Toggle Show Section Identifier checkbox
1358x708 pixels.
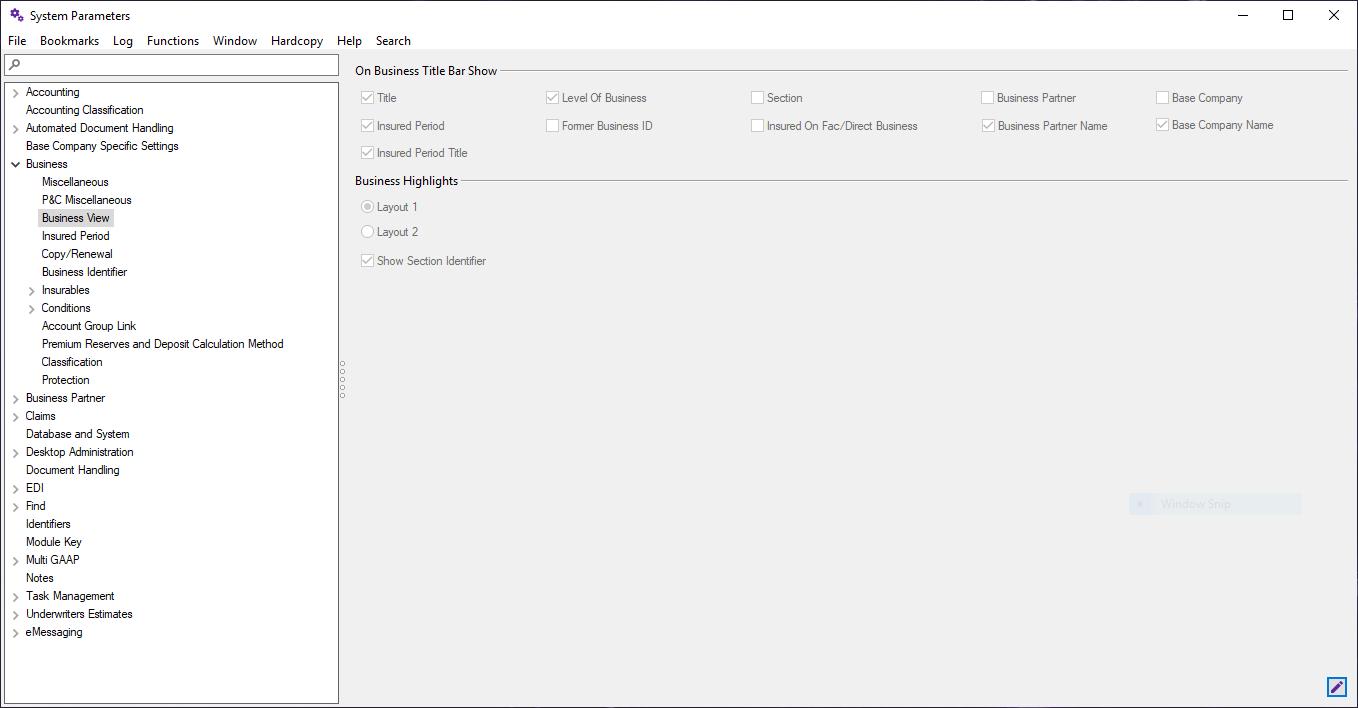click(367, 261)
